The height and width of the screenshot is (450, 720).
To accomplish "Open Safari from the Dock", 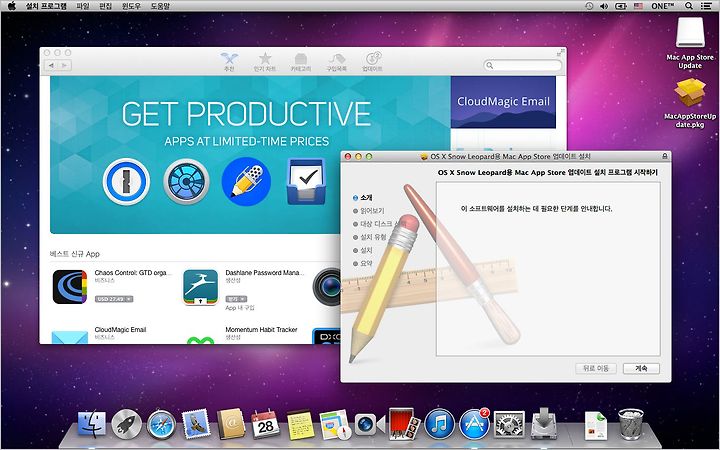I will [x=161, y=424].
